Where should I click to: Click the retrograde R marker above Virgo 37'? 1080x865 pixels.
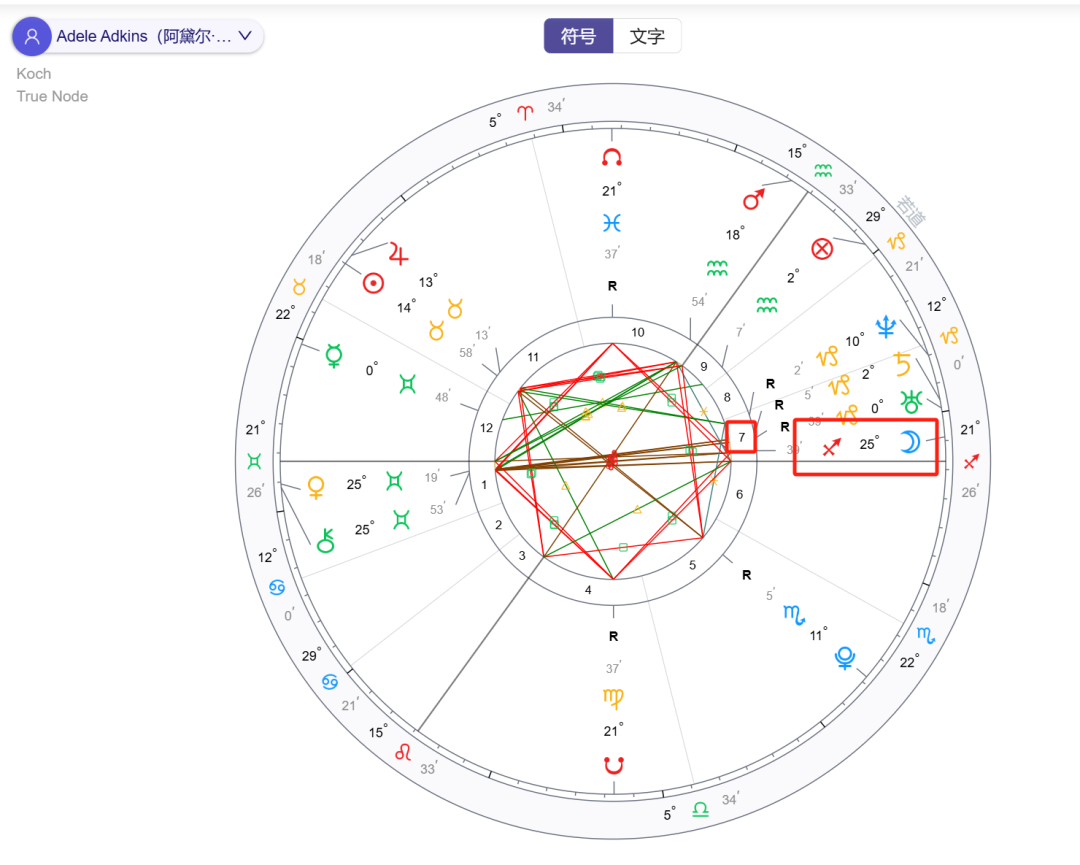coord(613,636)
